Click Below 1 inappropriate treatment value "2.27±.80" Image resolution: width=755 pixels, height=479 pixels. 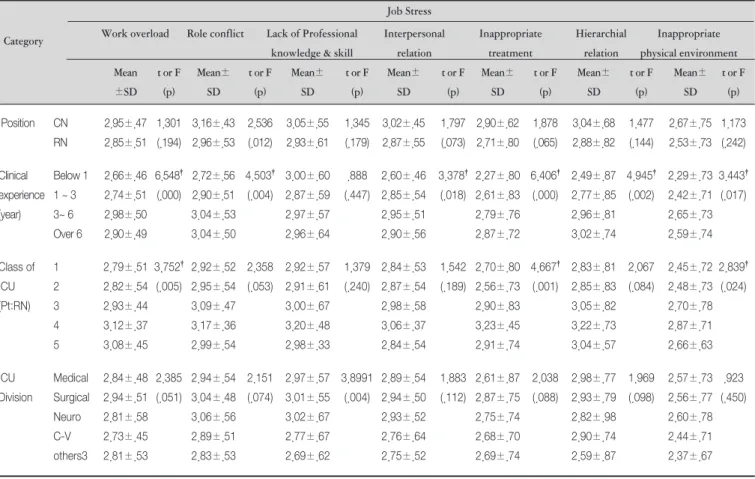tap(498, 176)
